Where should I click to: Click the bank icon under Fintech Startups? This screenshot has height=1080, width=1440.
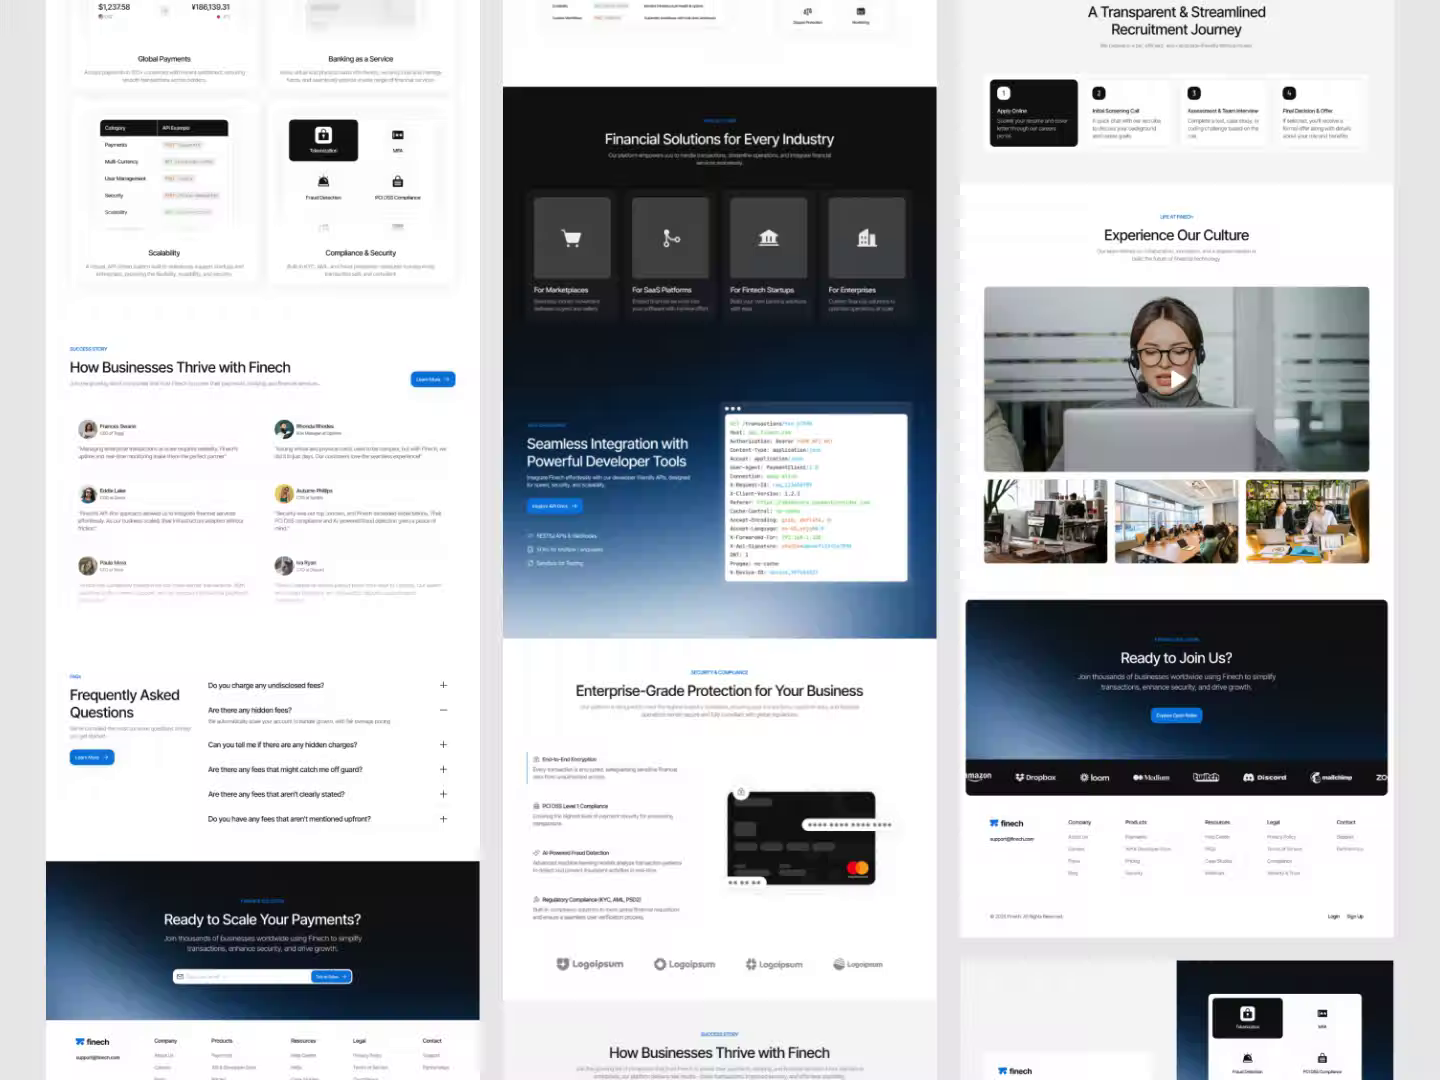click(x=768, y=237)
